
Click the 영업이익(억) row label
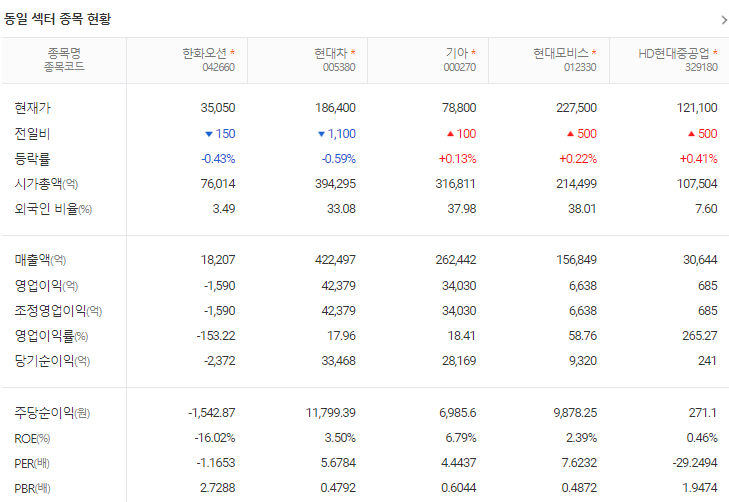46,285
